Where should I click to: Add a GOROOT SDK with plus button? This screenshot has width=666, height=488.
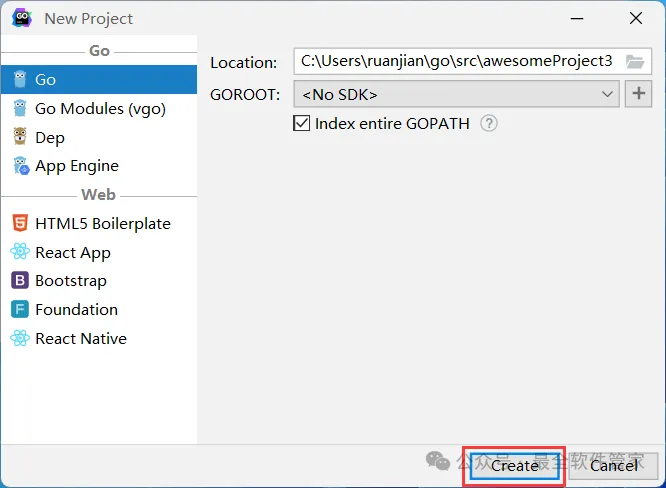pyautogui.click(x=638, y=94)
